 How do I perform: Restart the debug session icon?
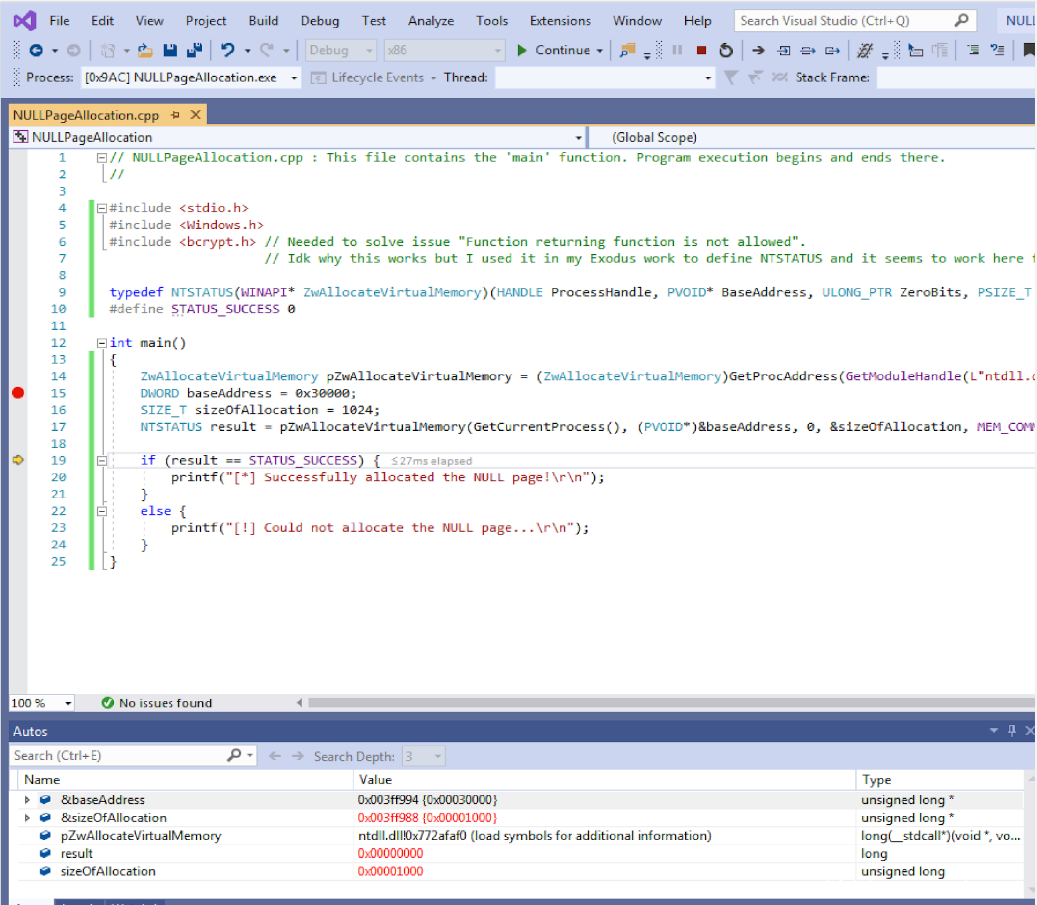[726, 50]
